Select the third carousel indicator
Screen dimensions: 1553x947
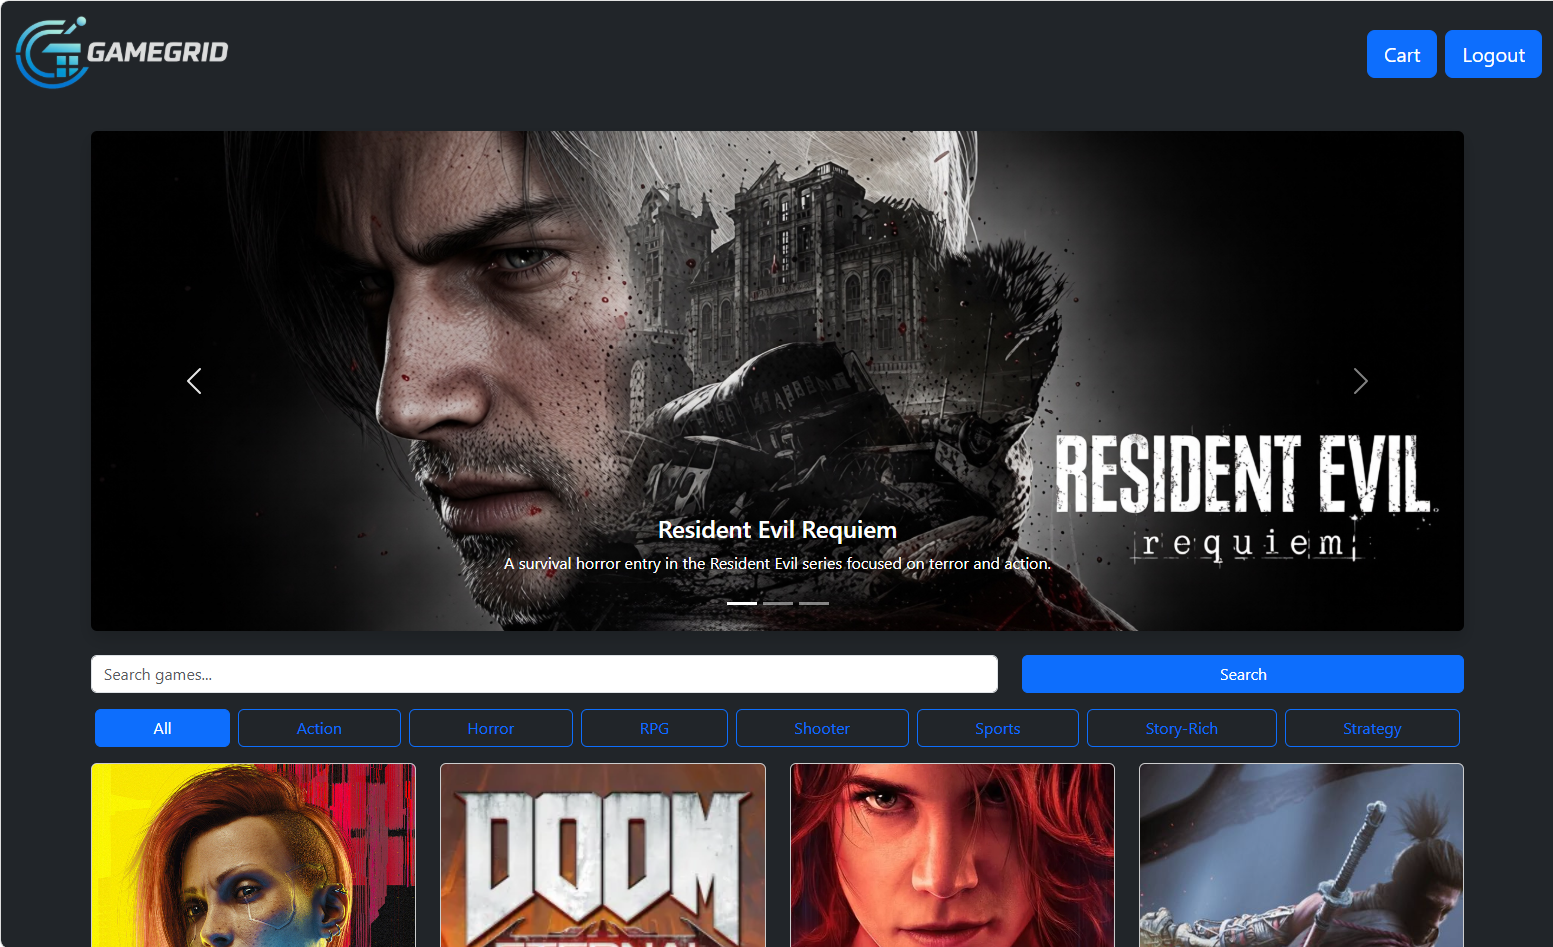[x=814, y=603]
